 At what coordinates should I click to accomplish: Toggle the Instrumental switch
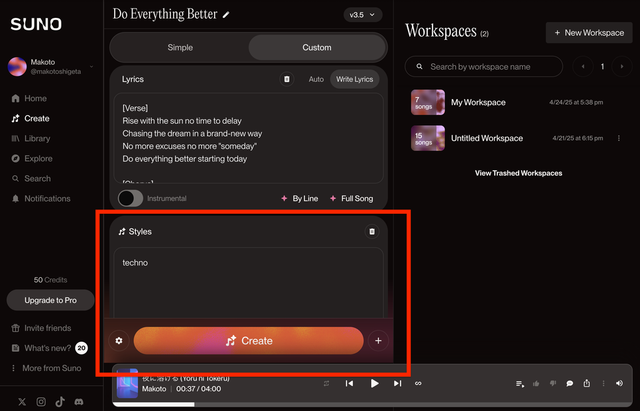click(130, 198)
